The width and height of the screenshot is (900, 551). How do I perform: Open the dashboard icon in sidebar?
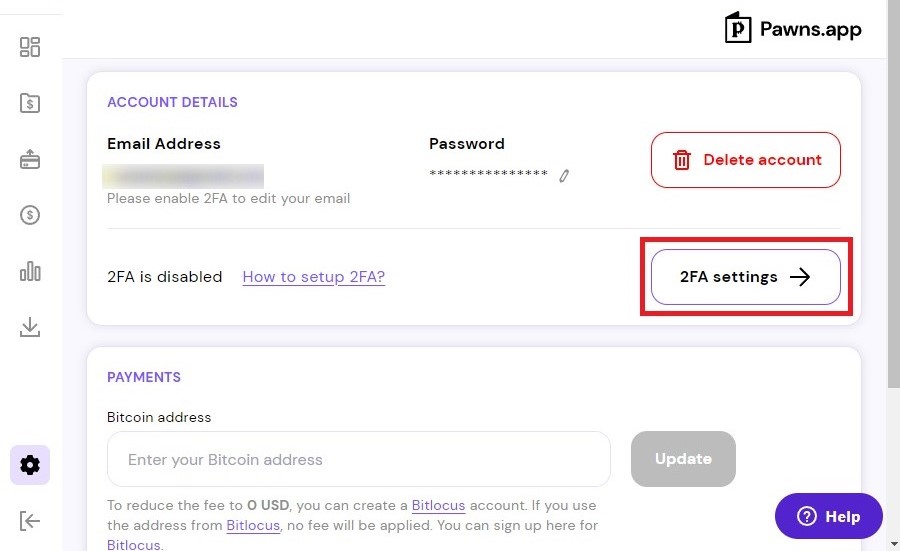point(30,47)
